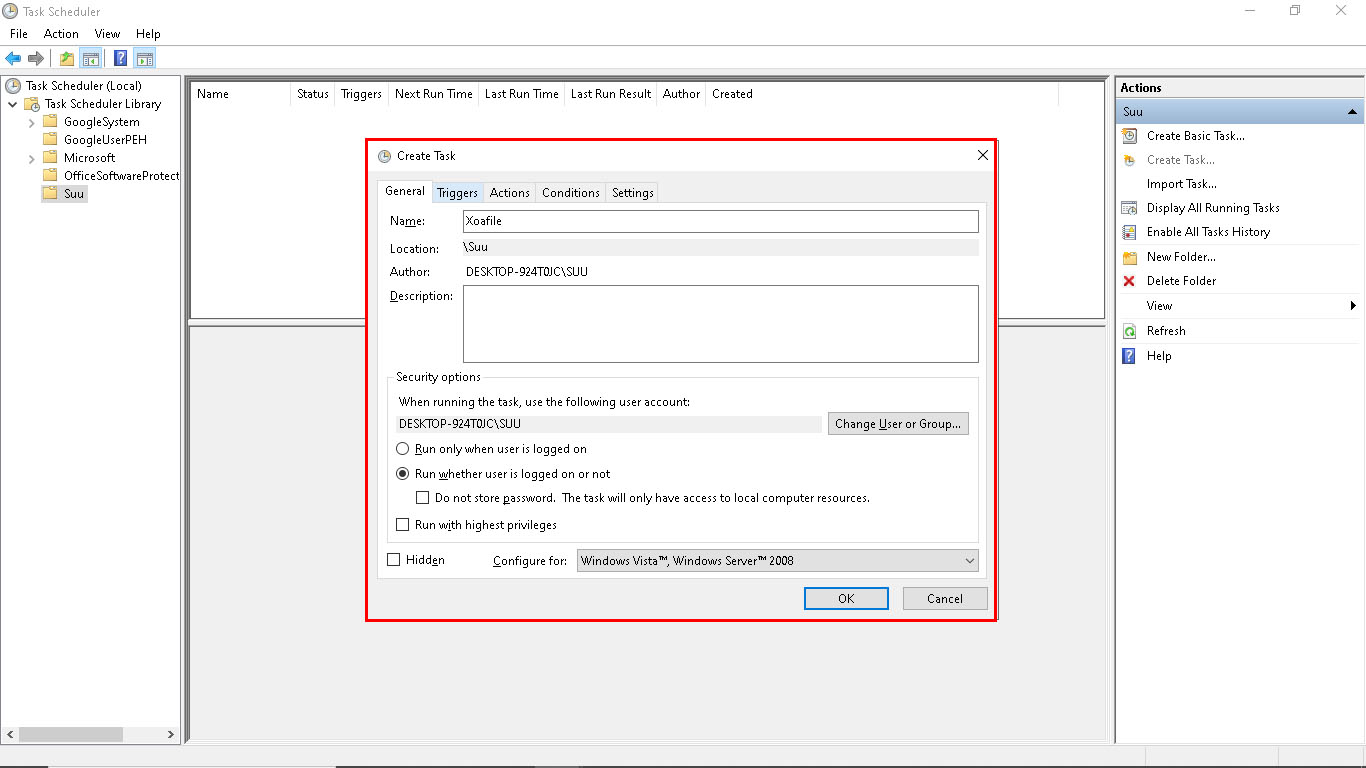Open the Action menu
1366x768 pixels.
tap(61, 33)
